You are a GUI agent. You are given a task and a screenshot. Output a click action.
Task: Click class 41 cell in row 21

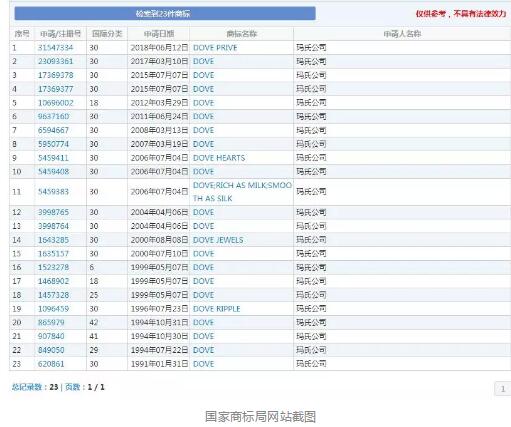pos(94,336)
